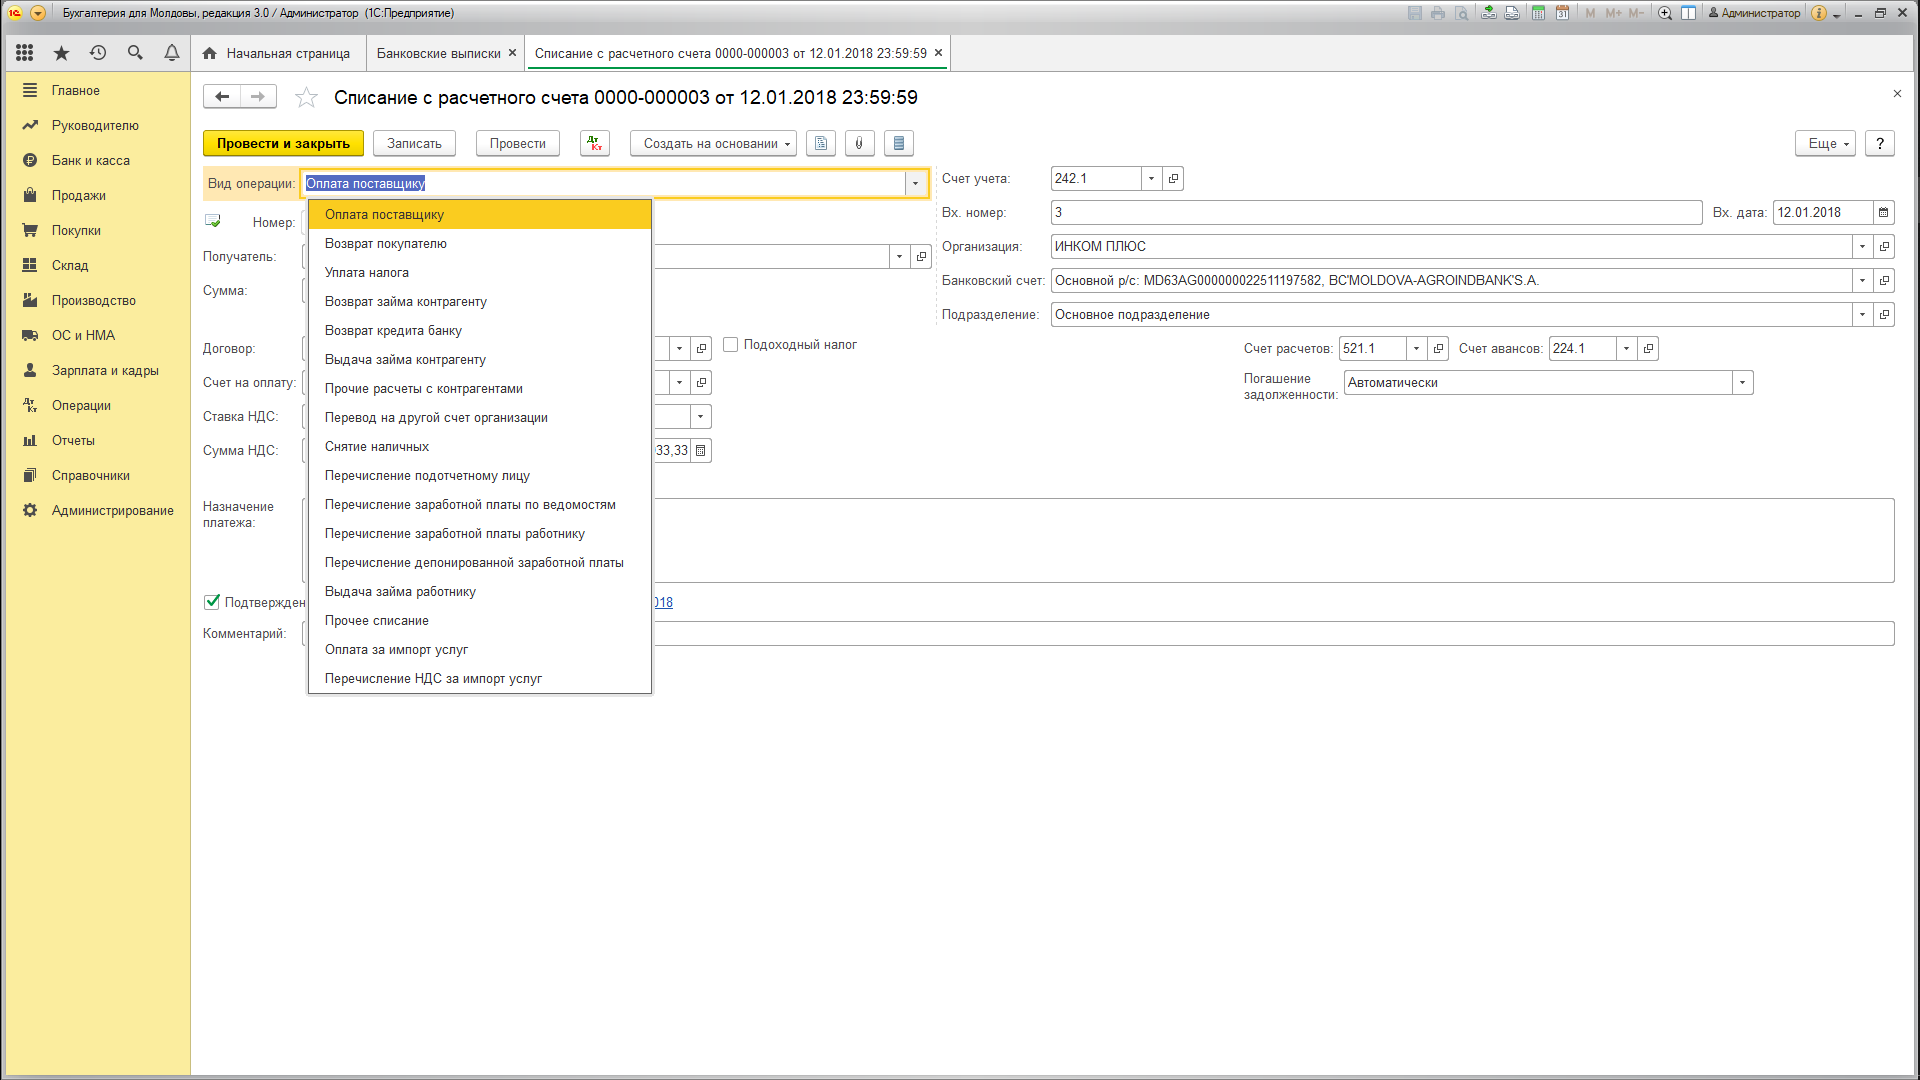Viewport: 1920px width, 1080px height.
Task: Expand the Счет авансов 224.1 dropdown arrow
Action: point(1627,348)
